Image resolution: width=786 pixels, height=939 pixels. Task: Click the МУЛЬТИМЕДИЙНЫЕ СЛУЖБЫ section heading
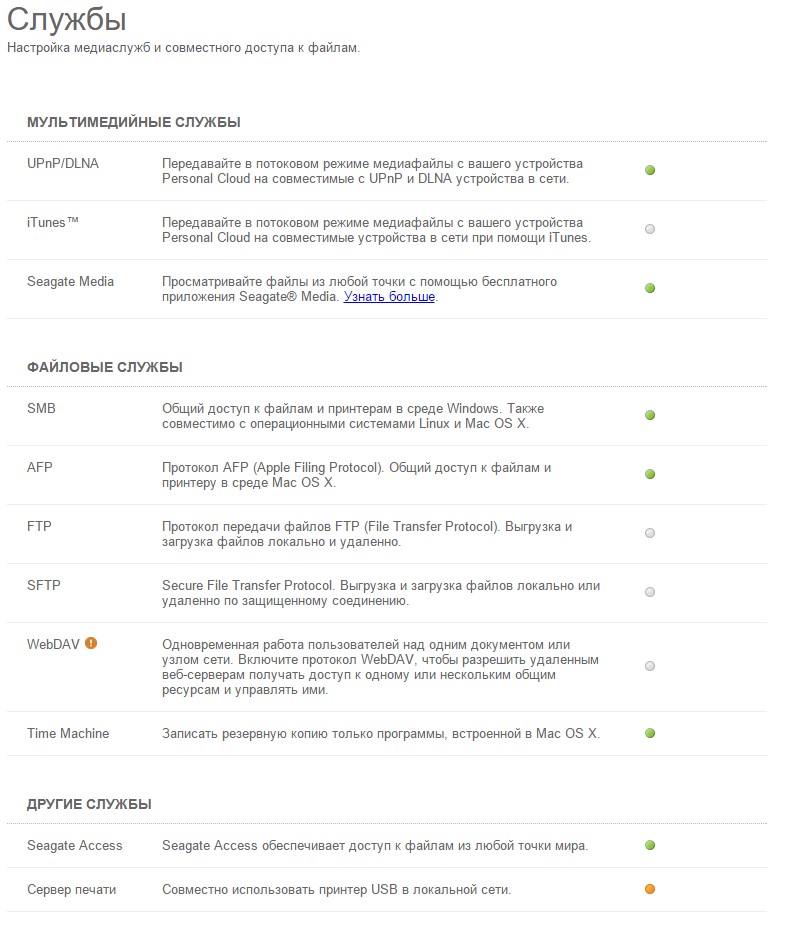click(133, 123)
